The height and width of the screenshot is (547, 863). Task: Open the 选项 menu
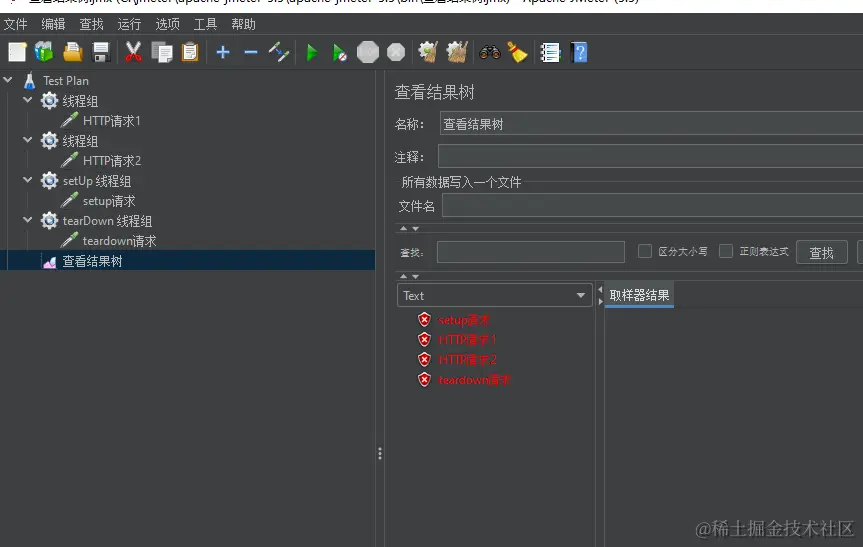(x=167, y=24)
